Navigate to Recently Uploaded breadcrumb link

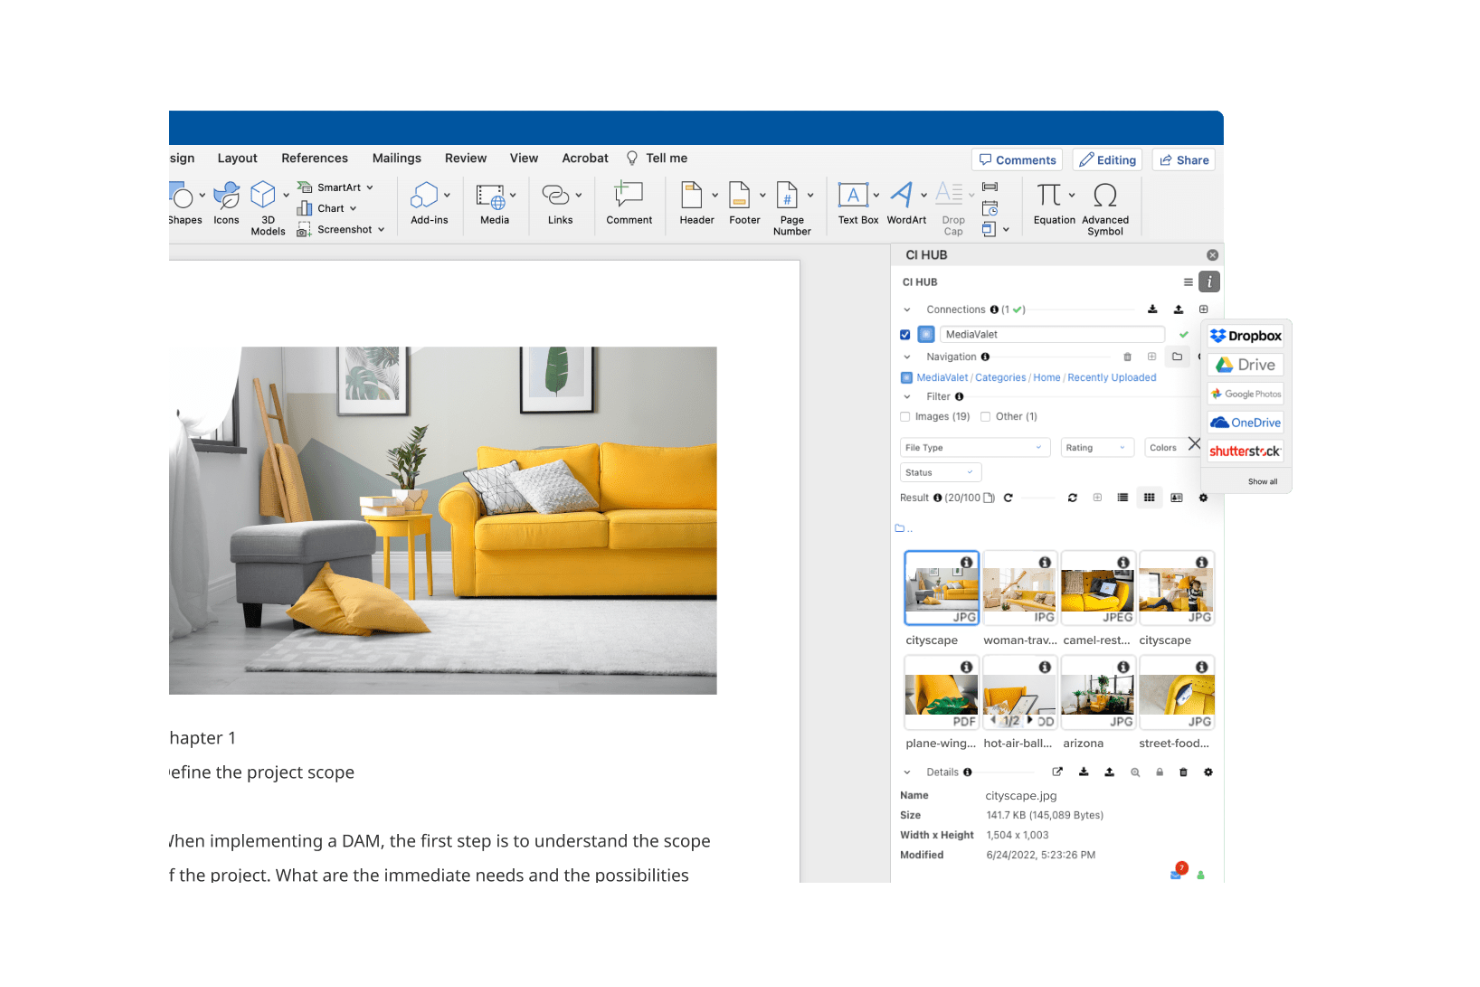pos(1111,377)
